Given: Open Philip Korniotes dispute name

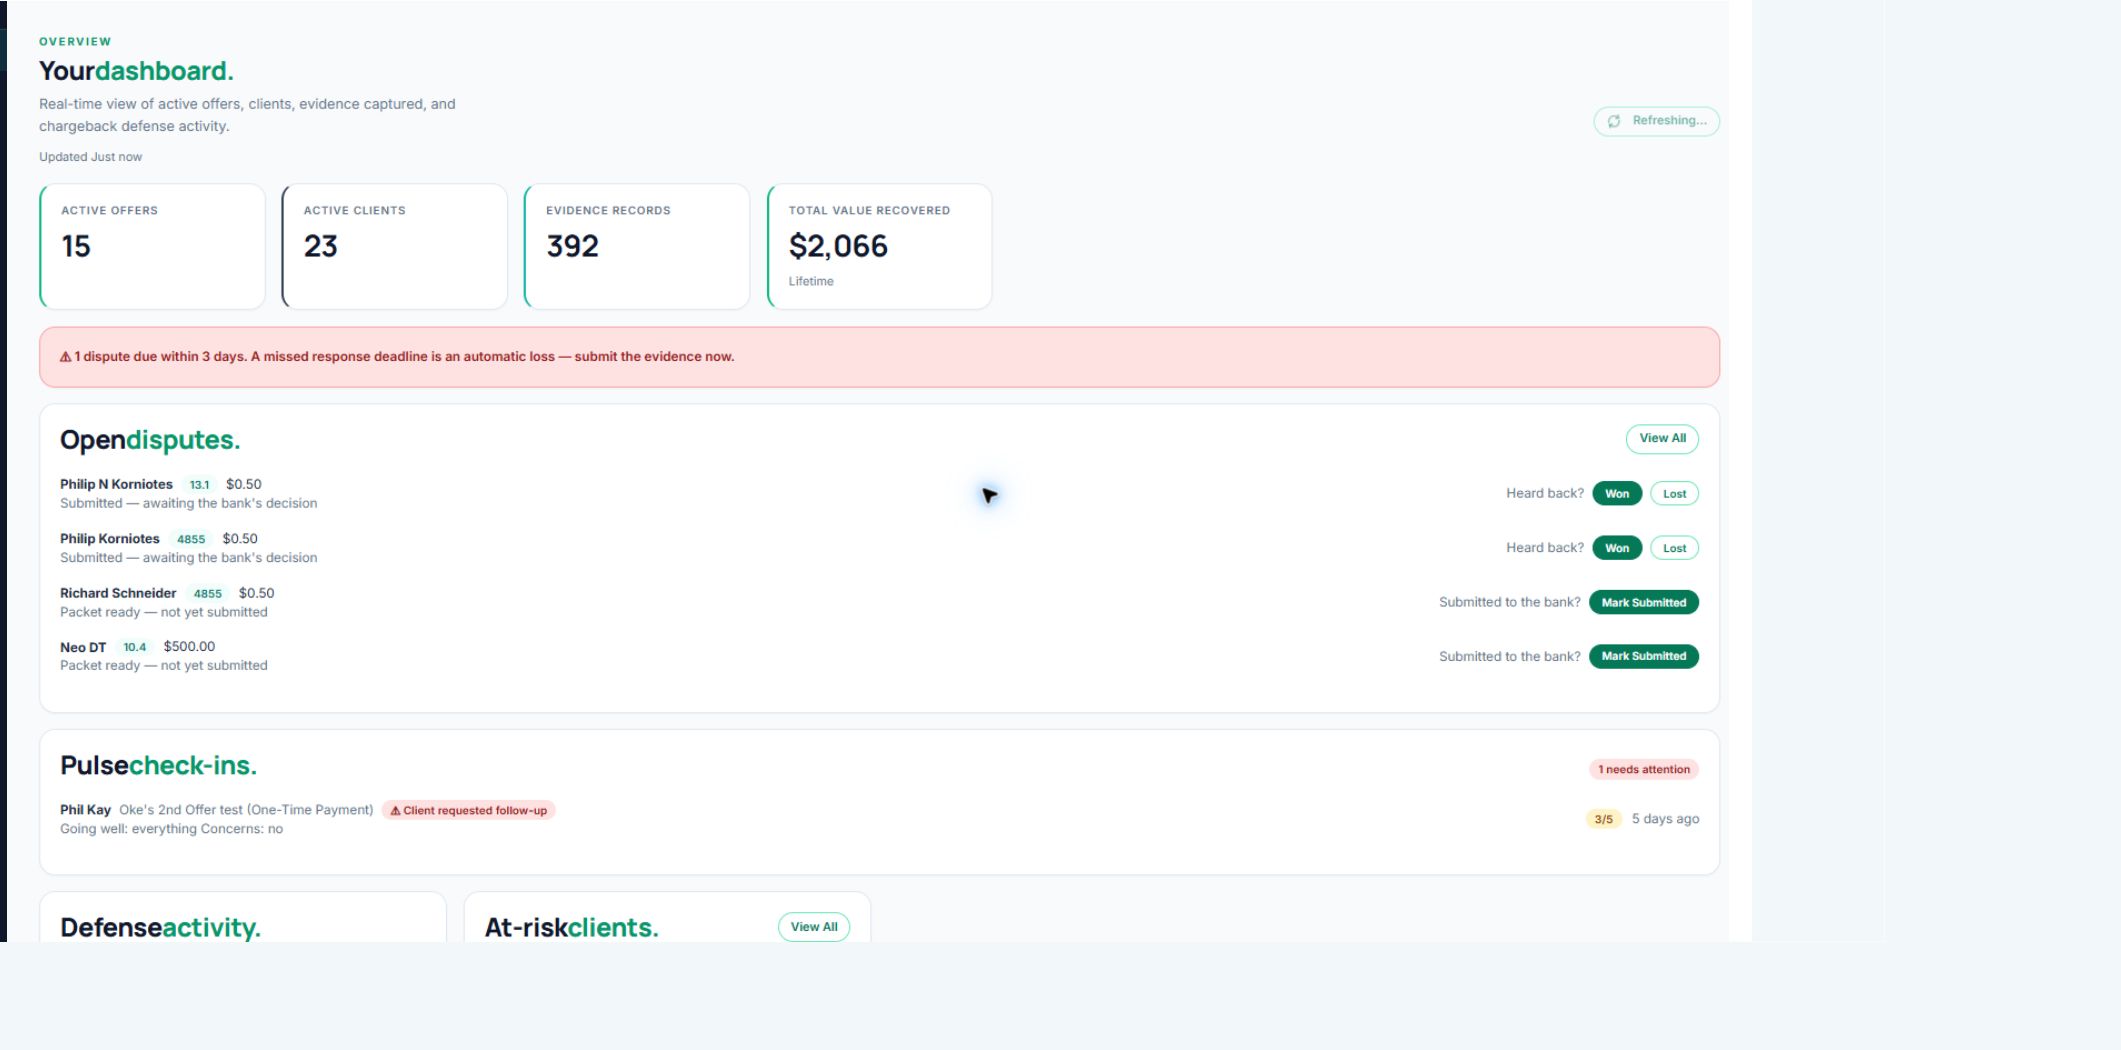Looking at the screenshot, I should click(110, 539).
